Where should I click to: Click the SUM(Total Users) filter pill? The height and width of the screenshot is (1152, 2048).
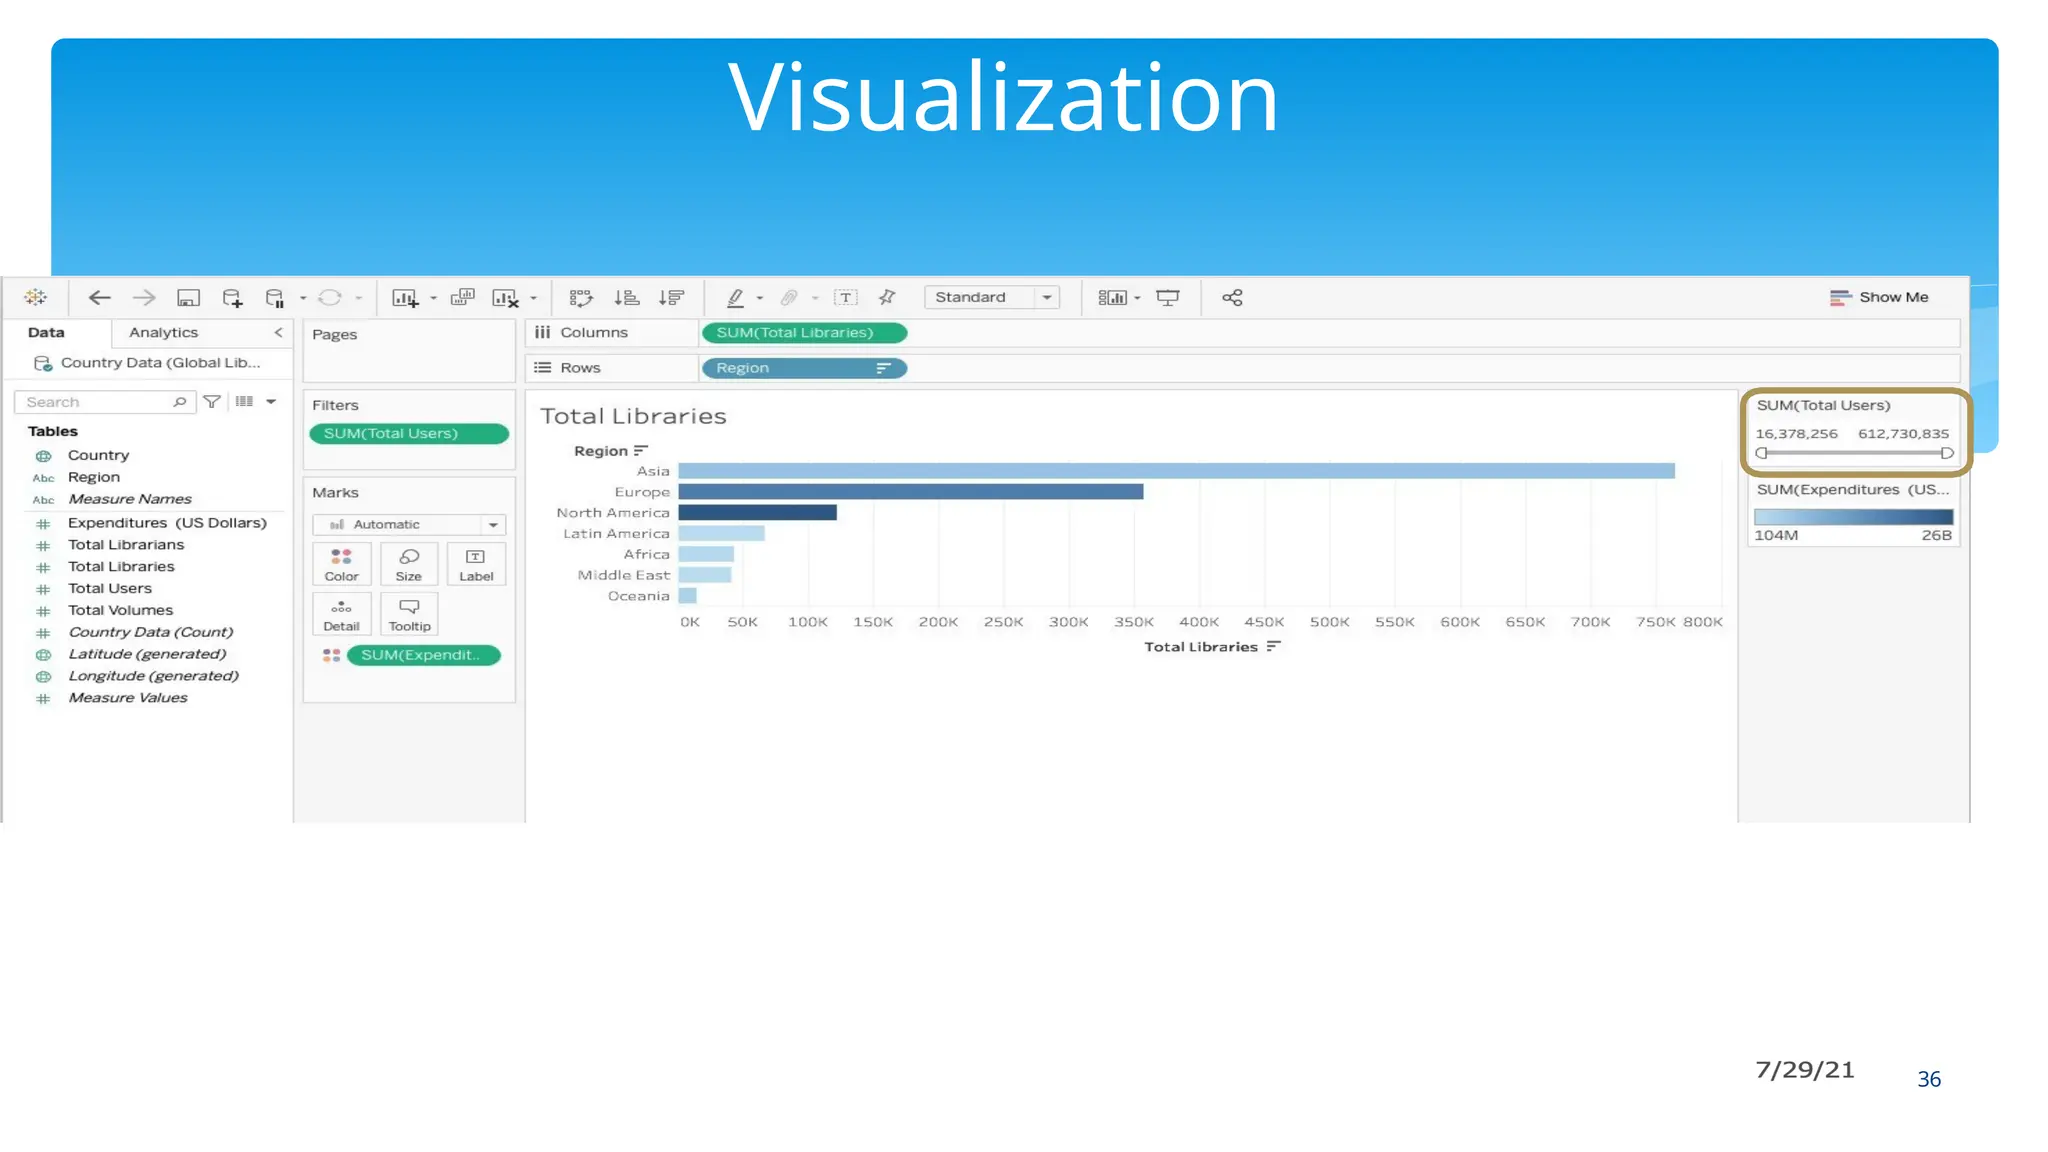pos(409,433)
